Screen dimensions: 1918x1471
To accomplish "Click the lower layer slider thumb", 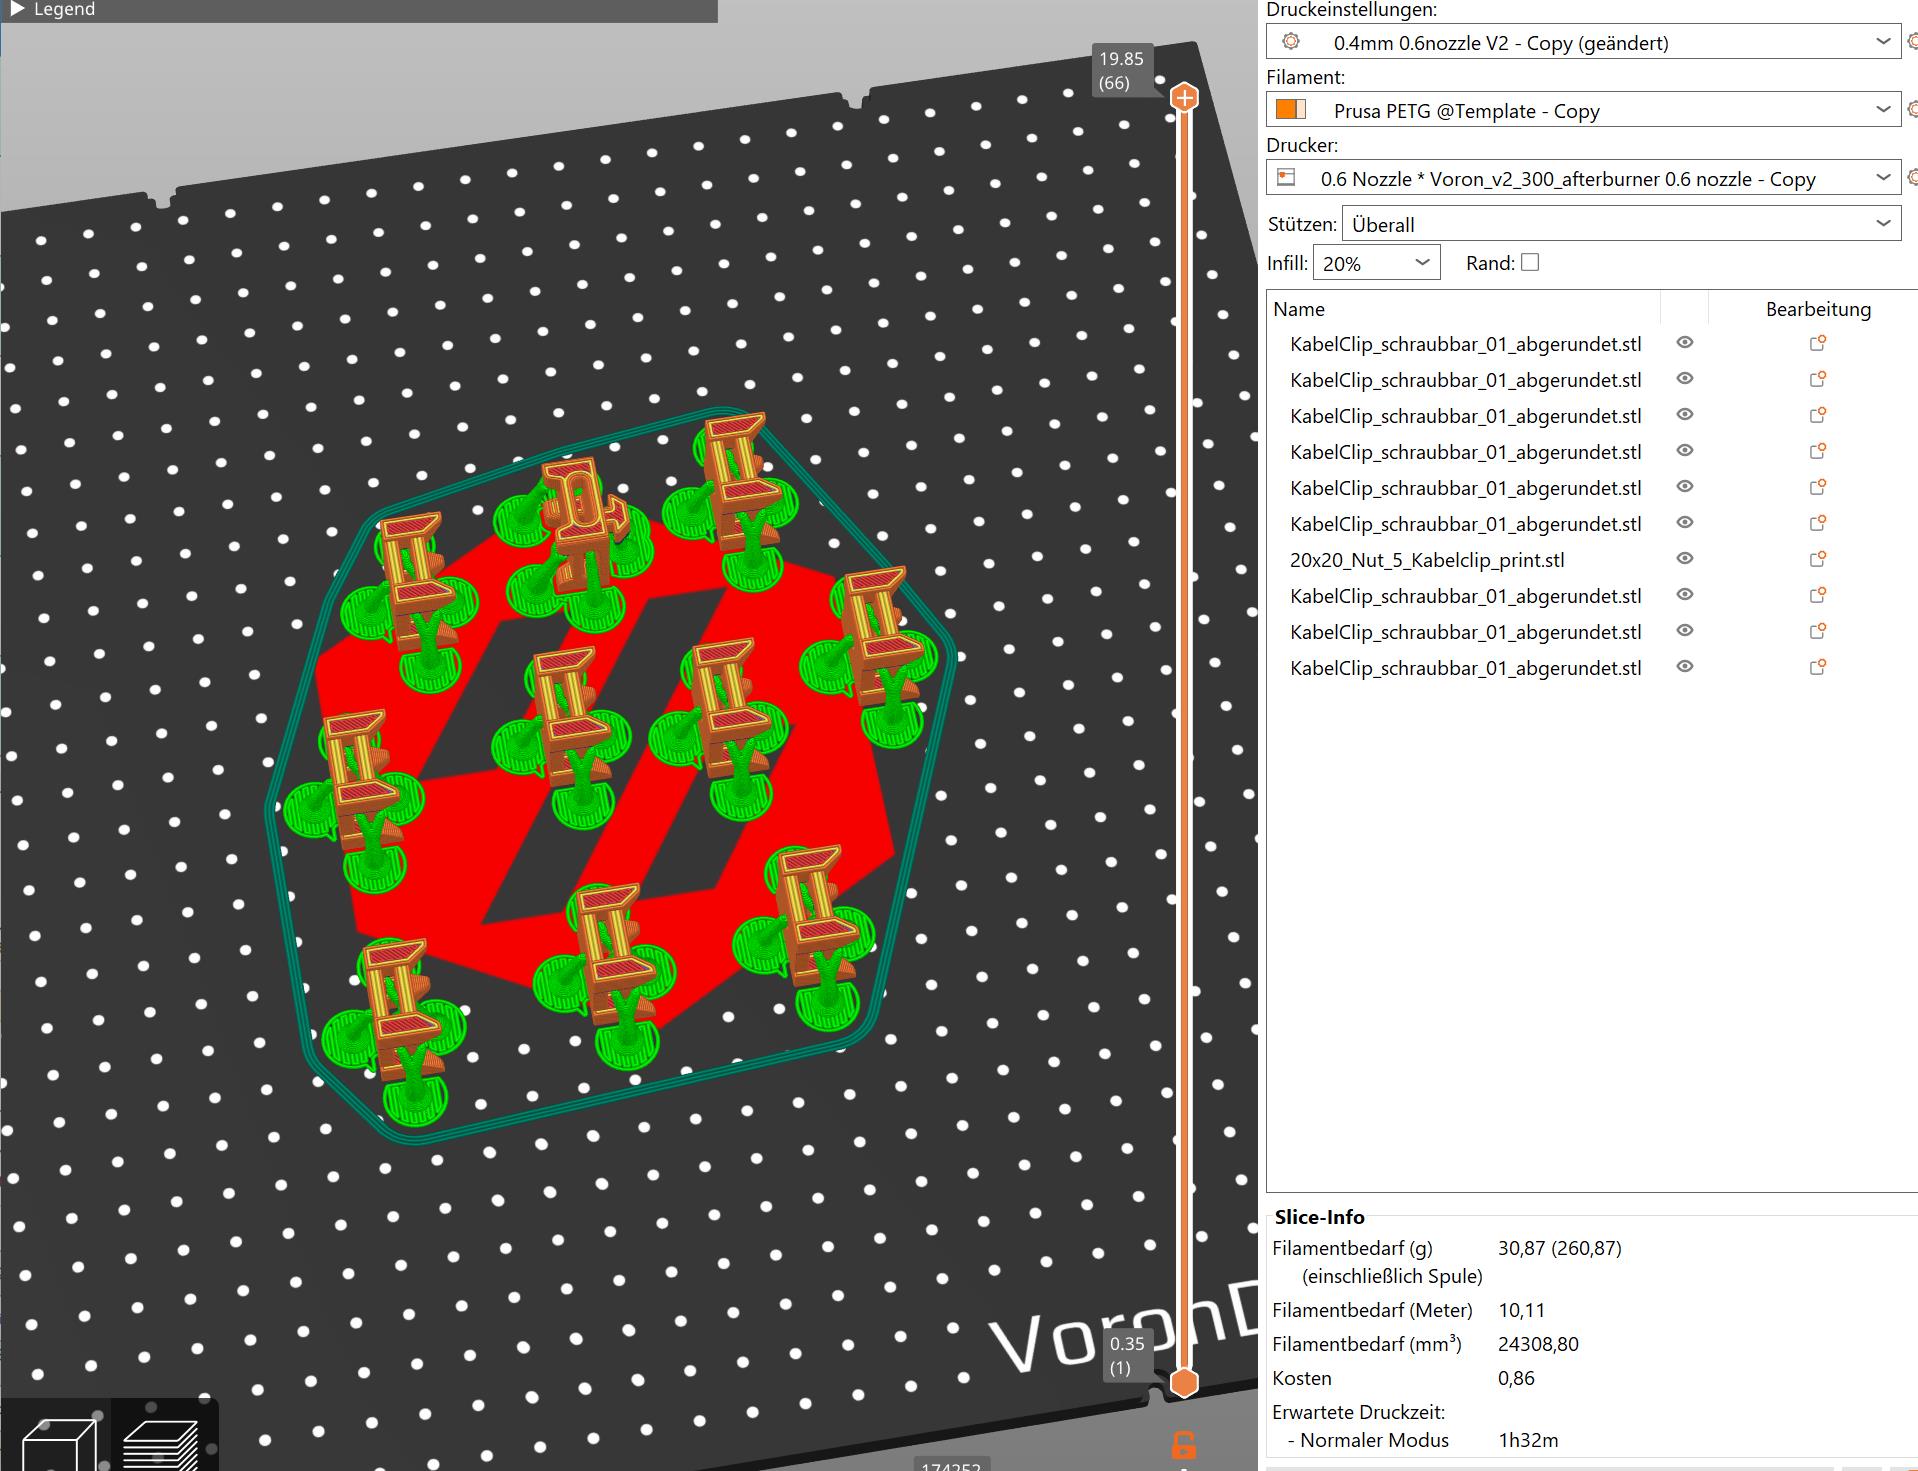I will pos(1184,1383).
